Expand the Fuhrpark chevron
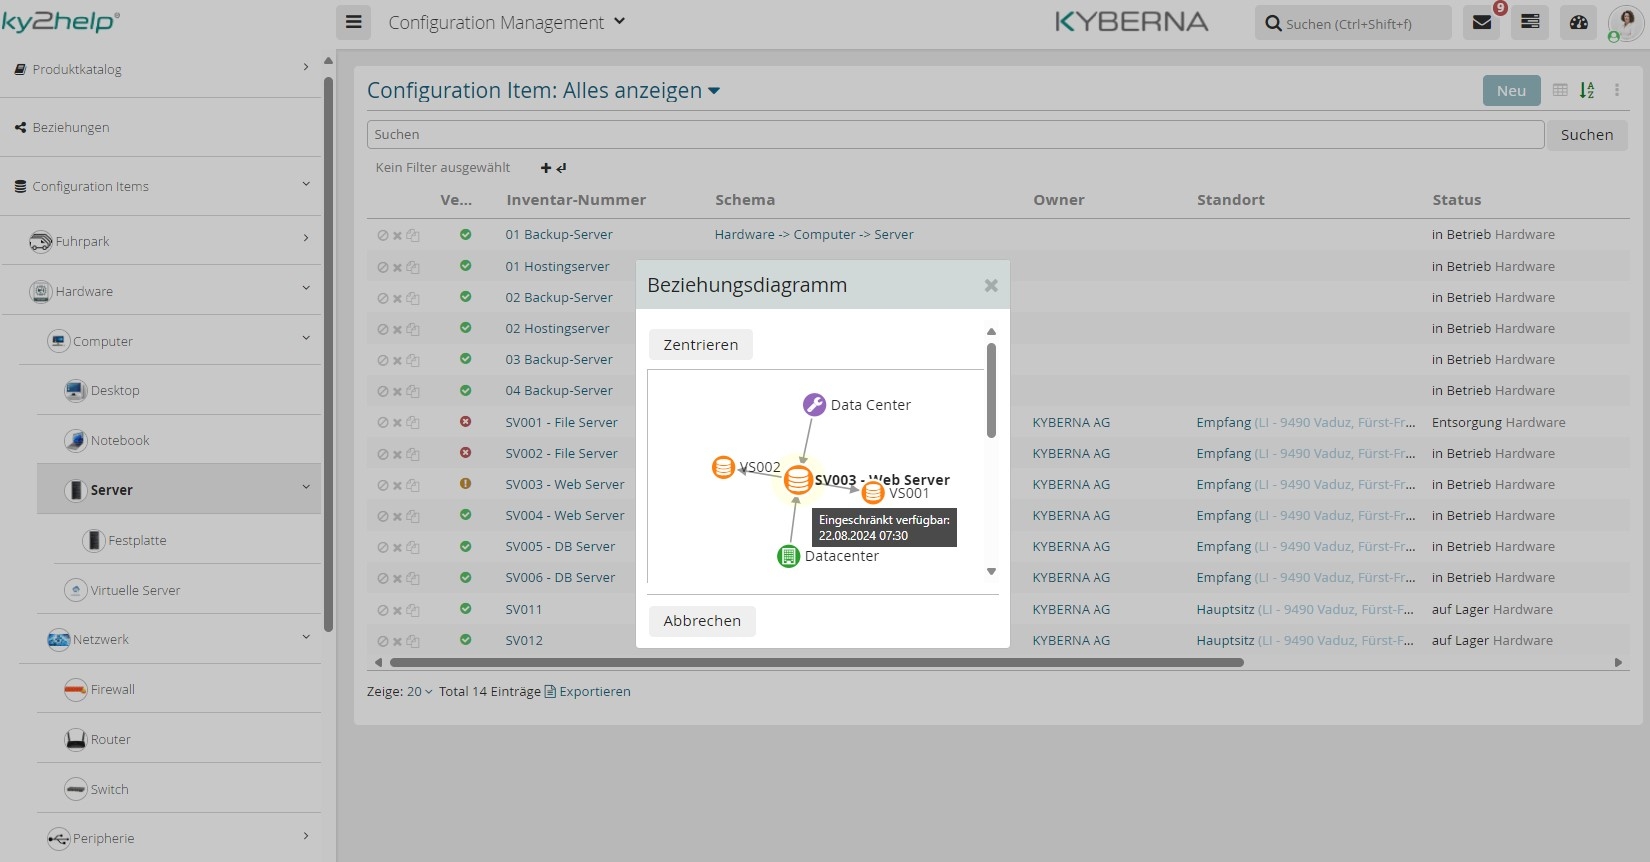Screen dimensions: 1650x862 306,238
